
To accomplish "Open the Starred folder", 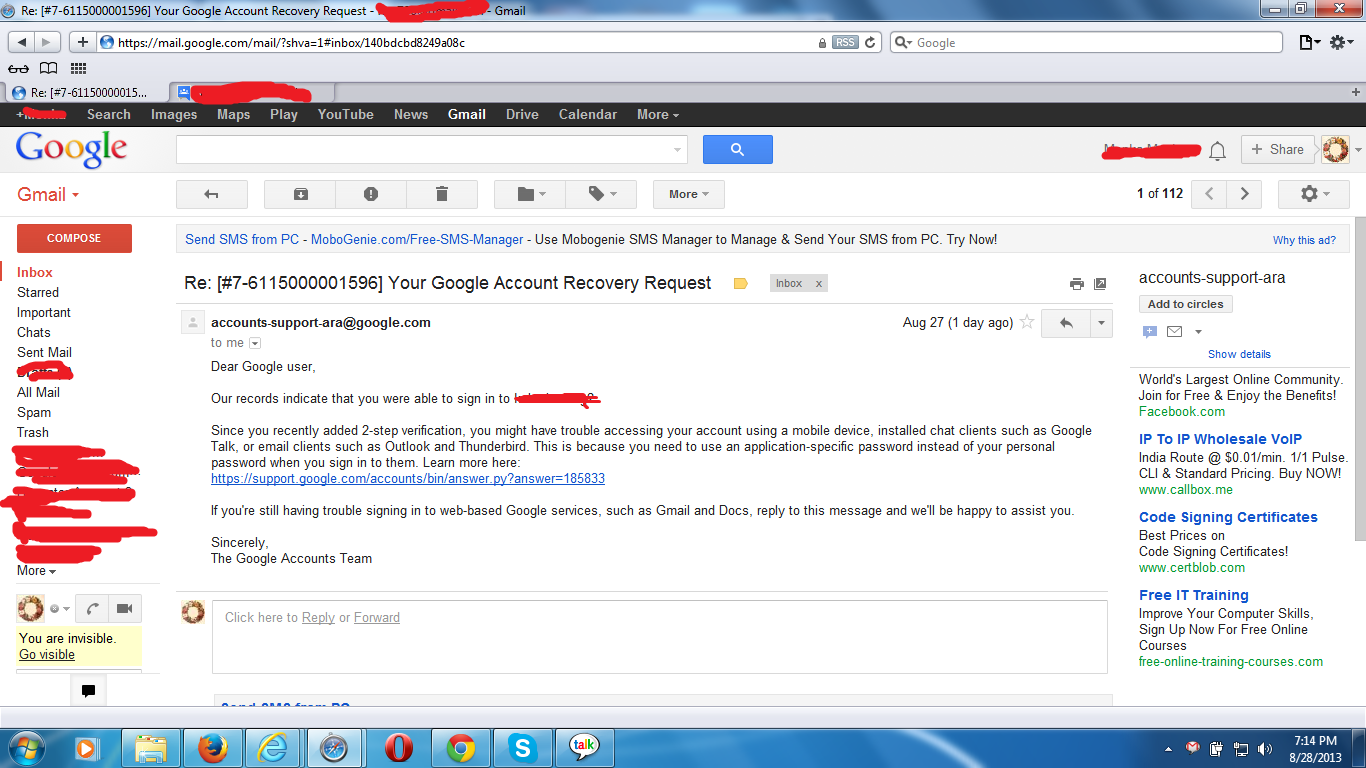I will pyautogui.click(x=38, y=292).
